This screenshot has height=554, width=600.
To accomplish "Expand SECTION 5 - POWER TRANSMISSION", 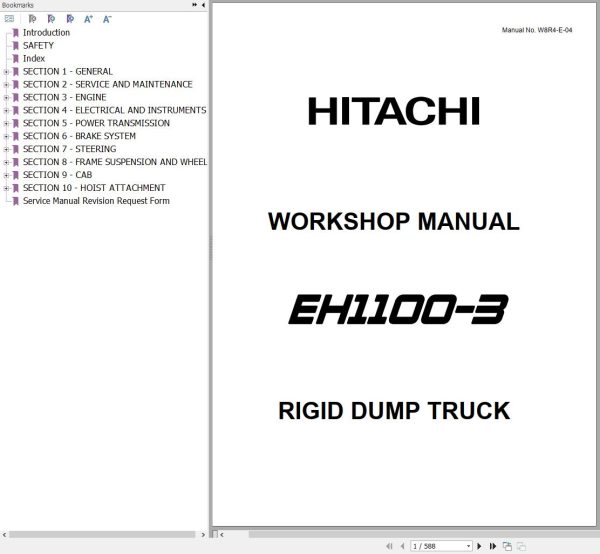I will [x=6, y=124].
